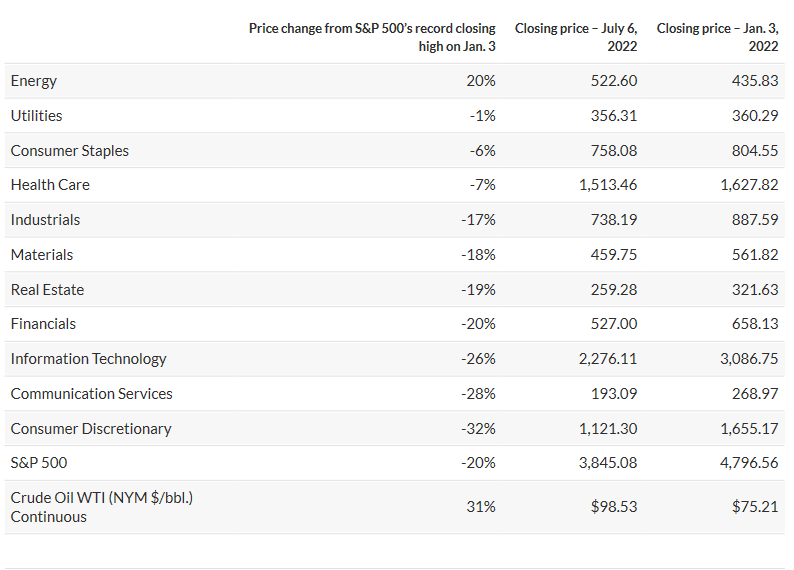Select the S&P 500 row label
The image size is (794, 570).
click(x=39, y=463)
